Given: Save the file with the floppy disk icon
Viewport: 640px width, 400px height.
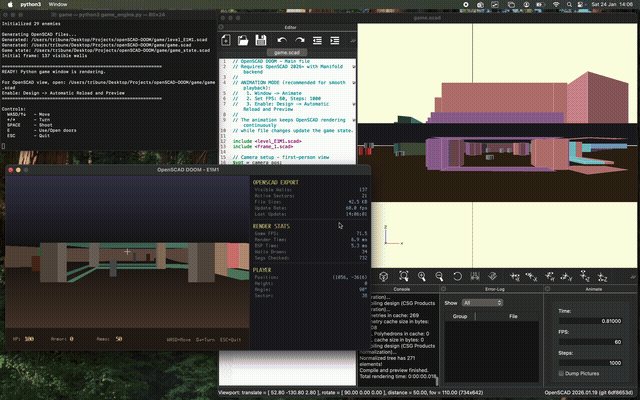Looking at the screenshot, I should 261,40.
